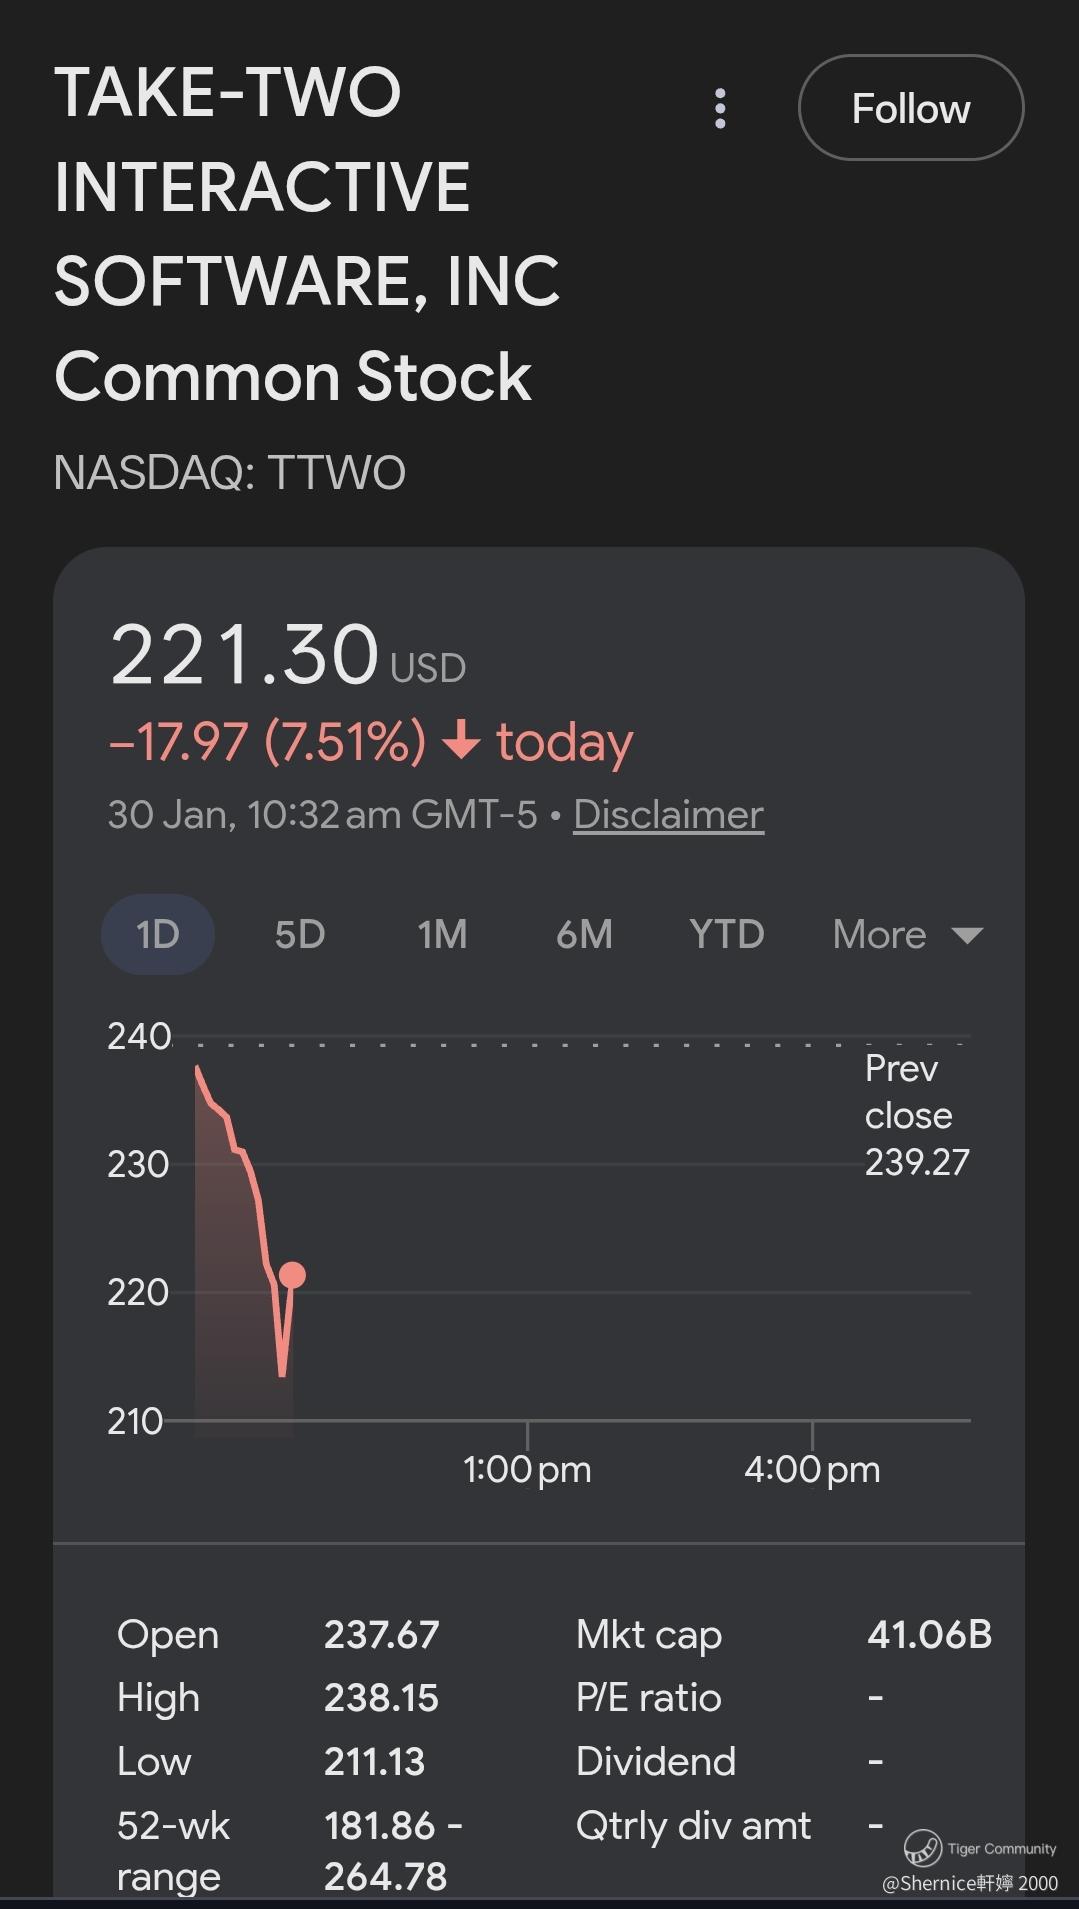The height and width of the screenshot is (1909, 1079).
Task: Select the 1D chart range tab
Action: pyautogui.click(x=158, y=935)
